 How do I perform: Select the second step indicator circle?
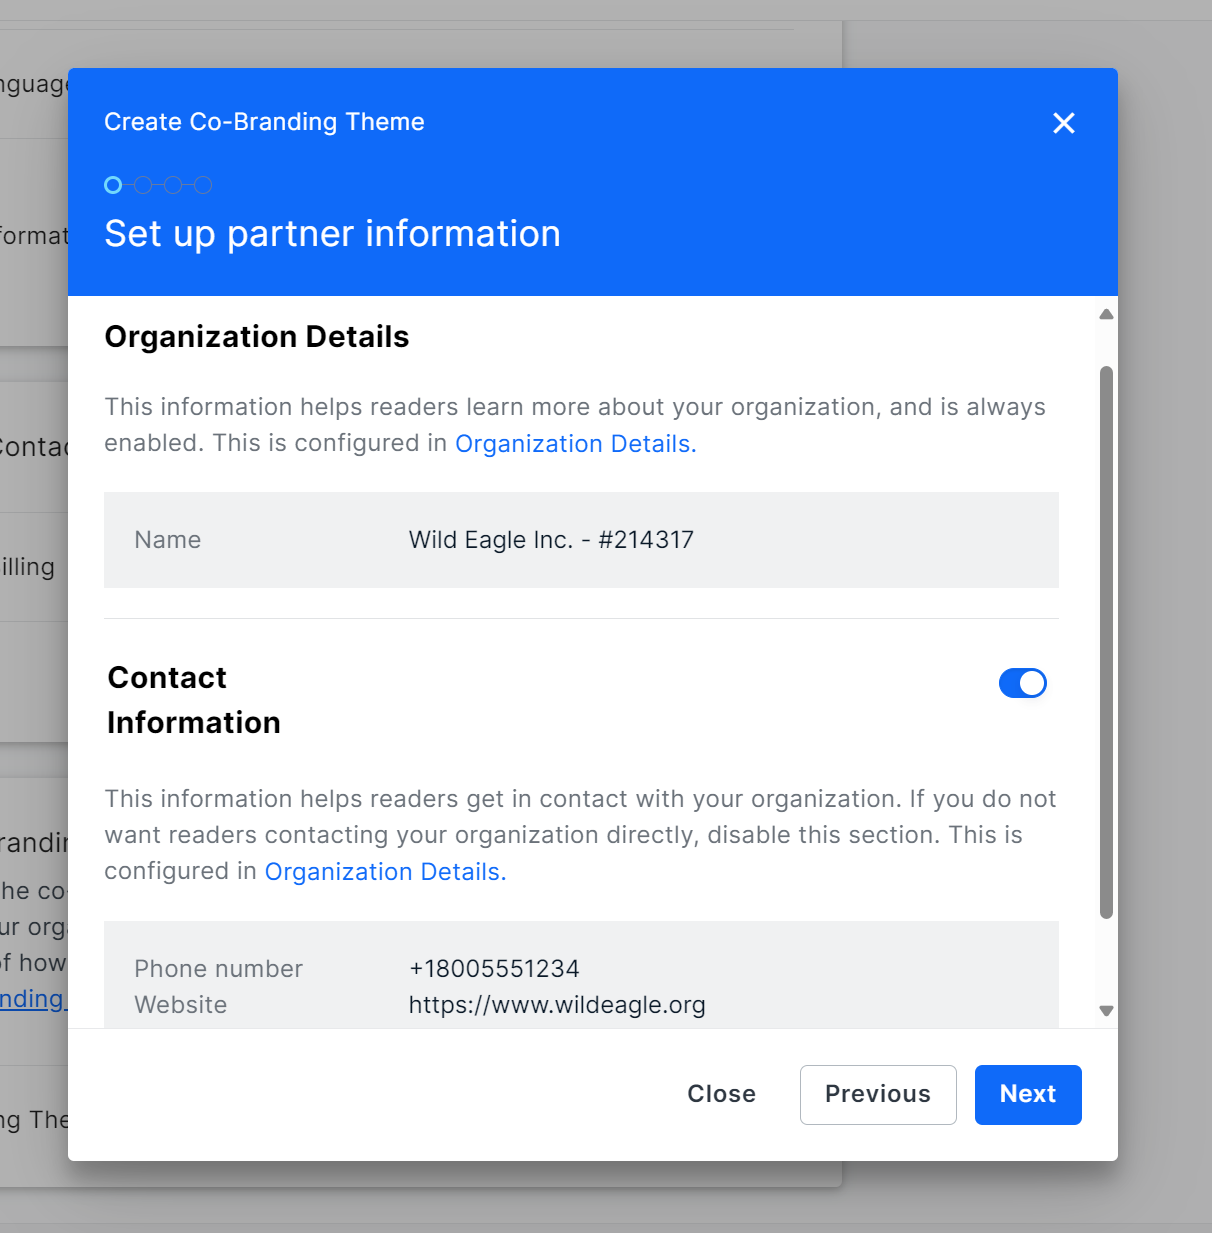143,185
